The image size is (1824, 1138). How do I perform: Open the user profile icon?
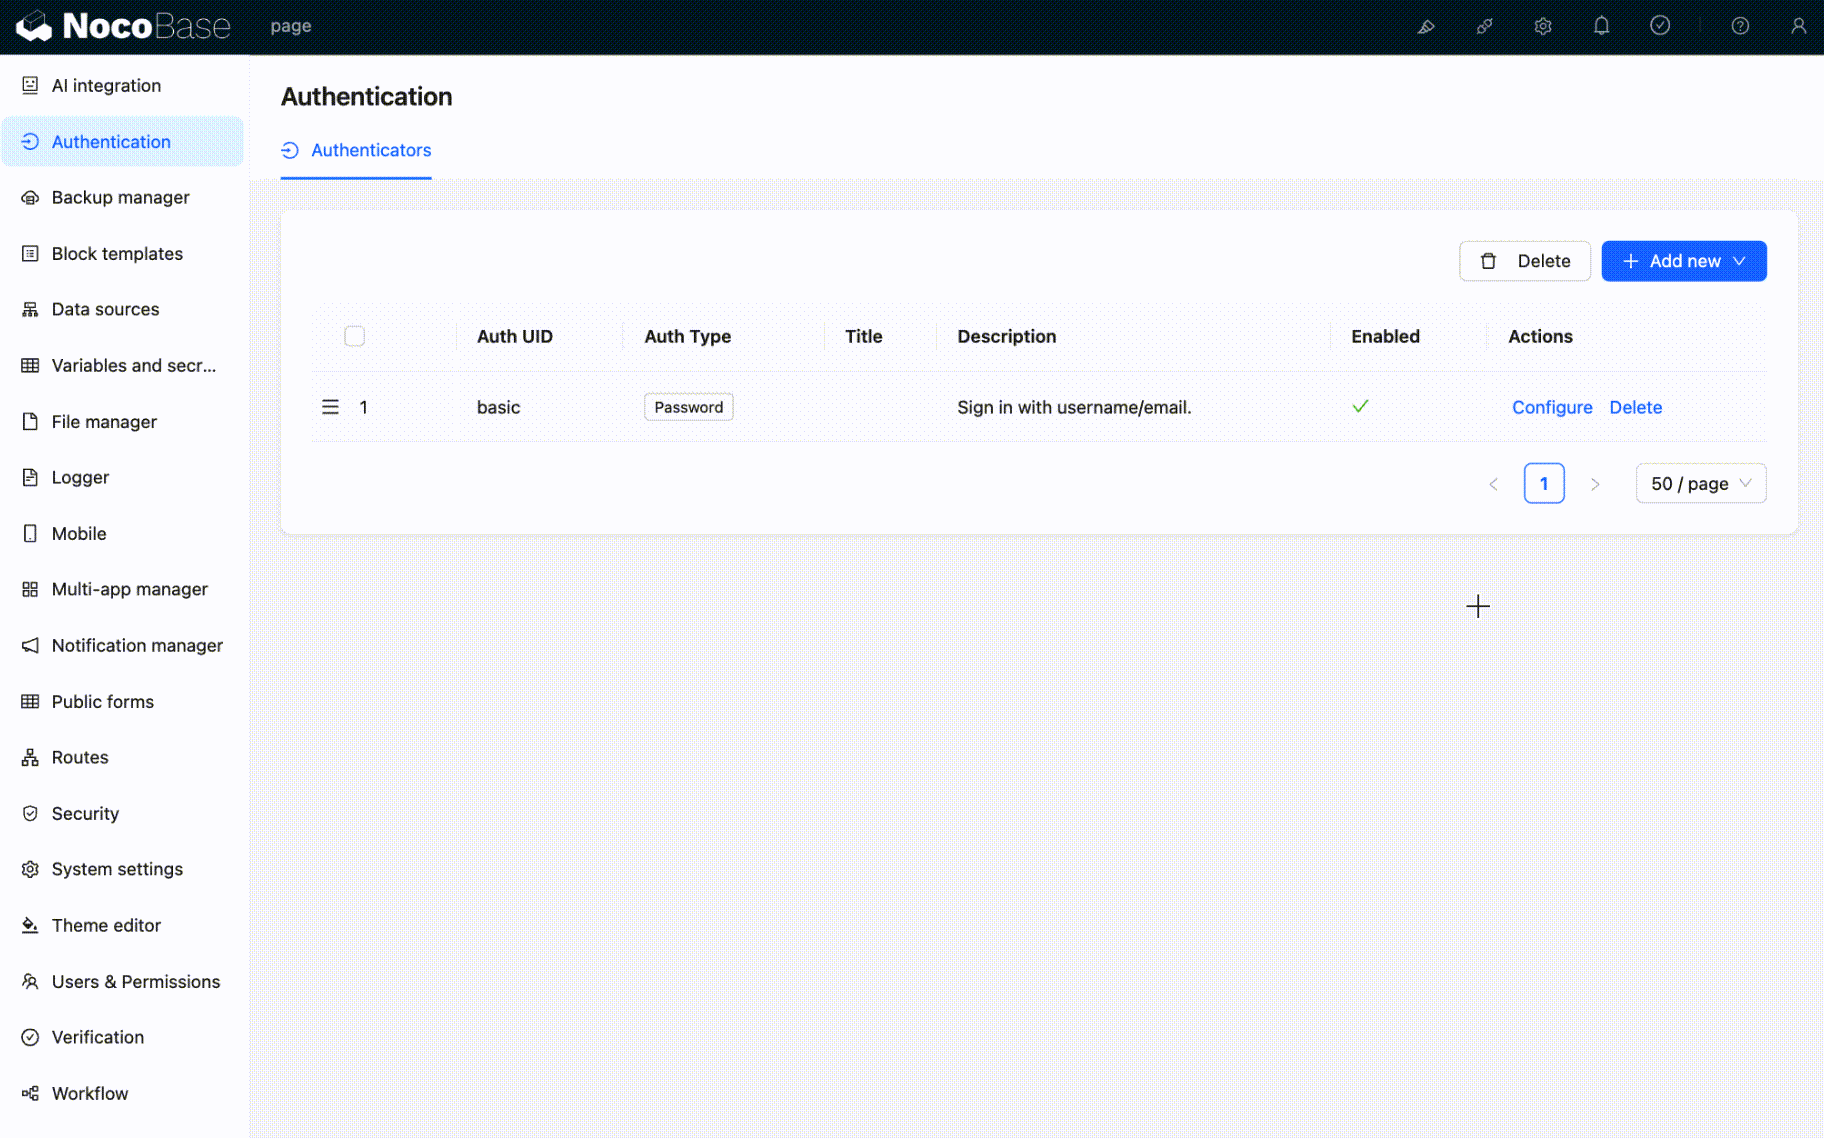(1798, 27)
